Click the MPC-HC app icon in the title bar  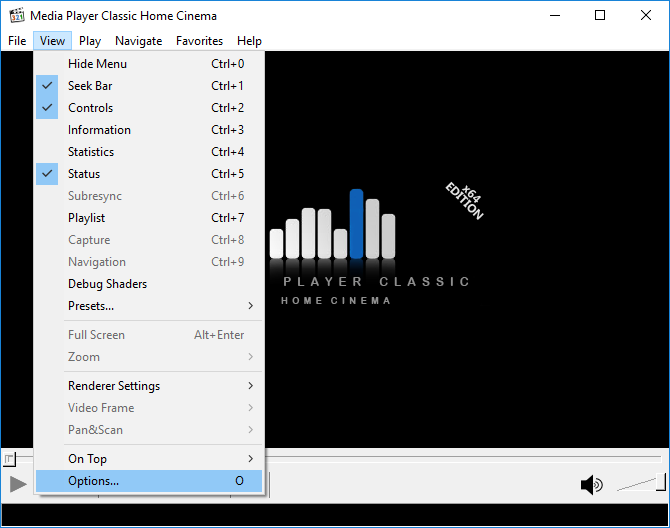pyautogui.click(x=17, y=16)
